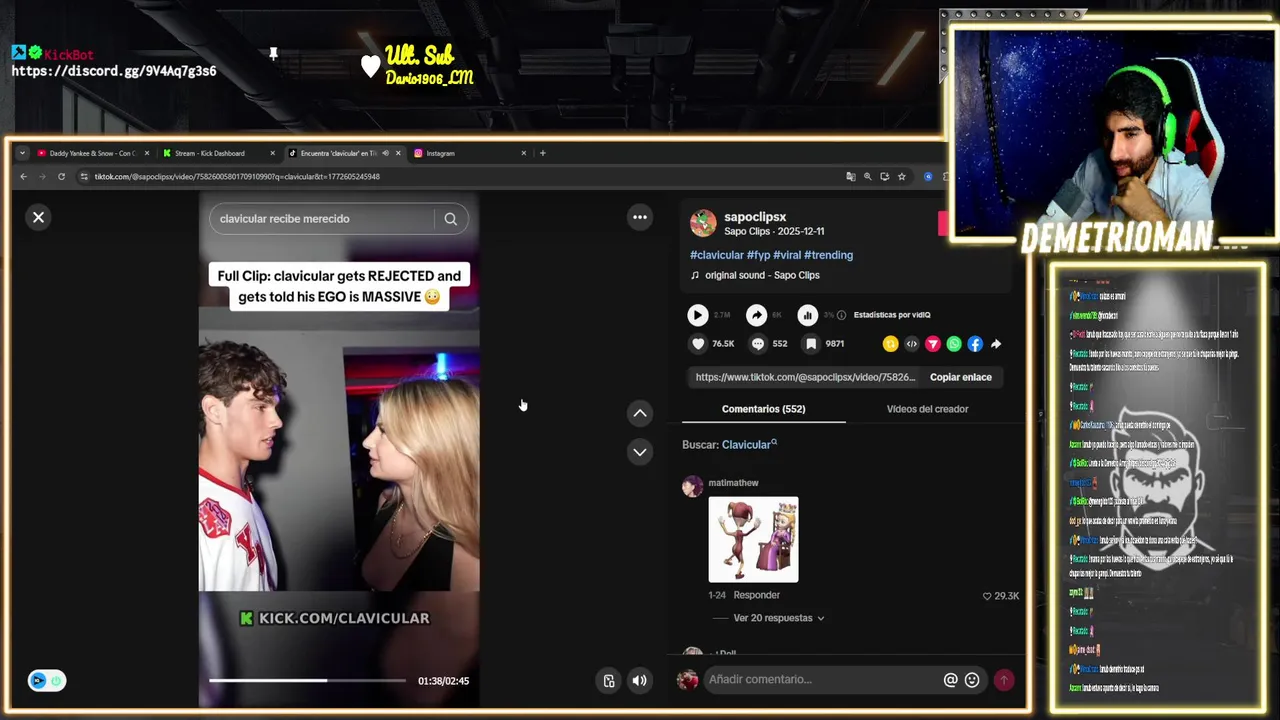Click the search magnifier in video search box

click(450, 219)
